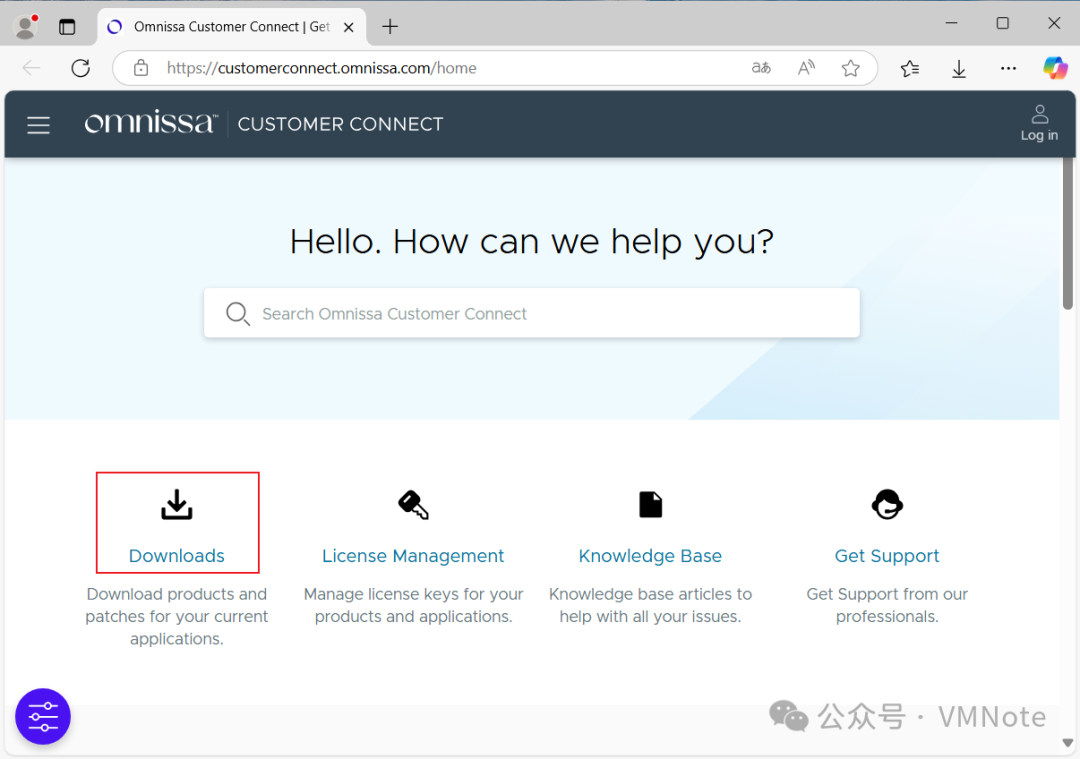
Task: Click the browser address bar URL
Action: click(322, 67)
